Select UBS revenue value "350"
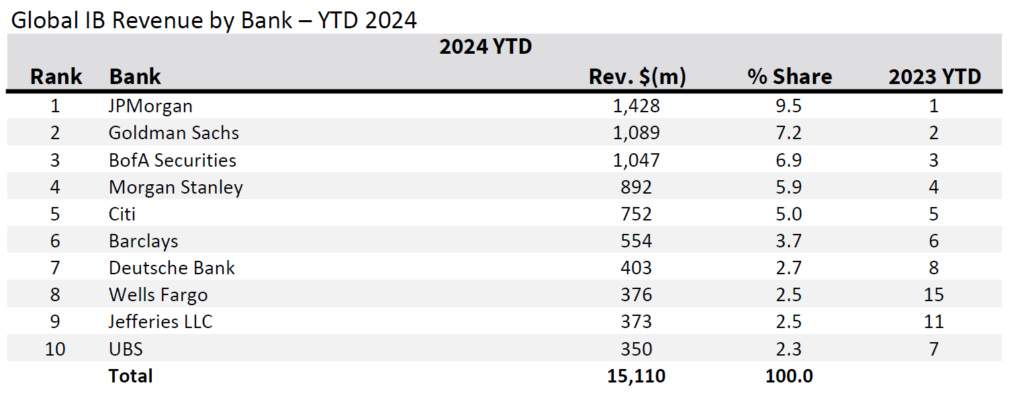The height and width of the screenshot is (406, 1024). coord(637,349)
